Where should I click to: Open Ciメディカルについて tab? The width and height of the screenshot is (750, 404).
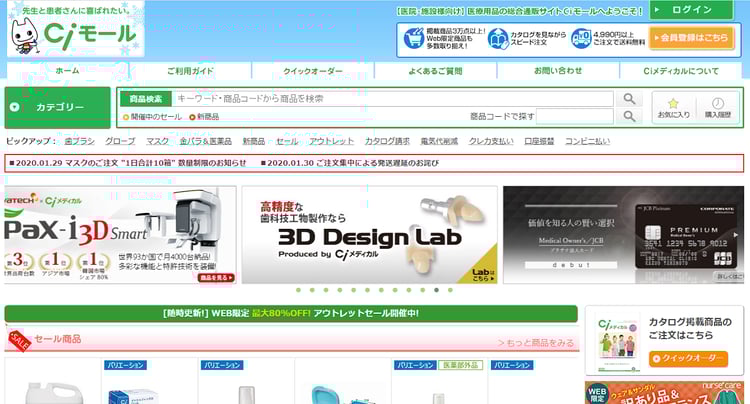681,71
